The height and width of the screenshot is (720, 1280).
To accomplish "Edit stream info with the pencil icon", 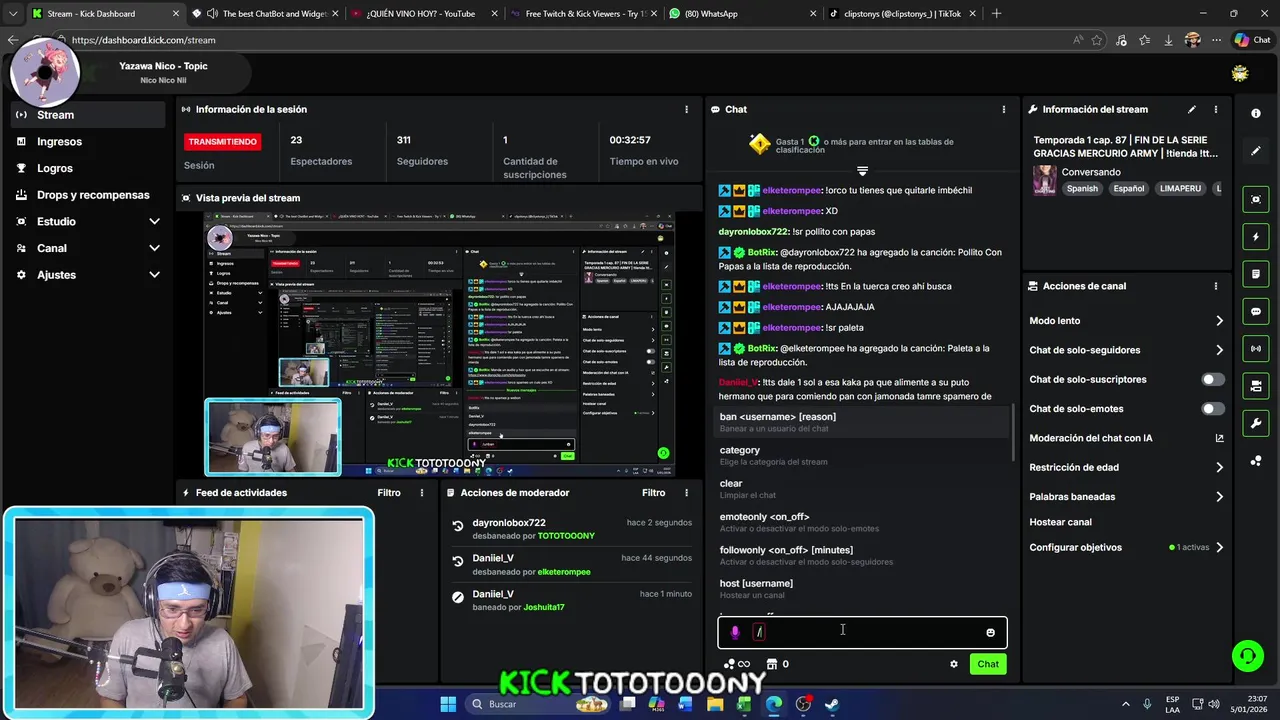I will pyautogui.click(x=1191, y=110).
